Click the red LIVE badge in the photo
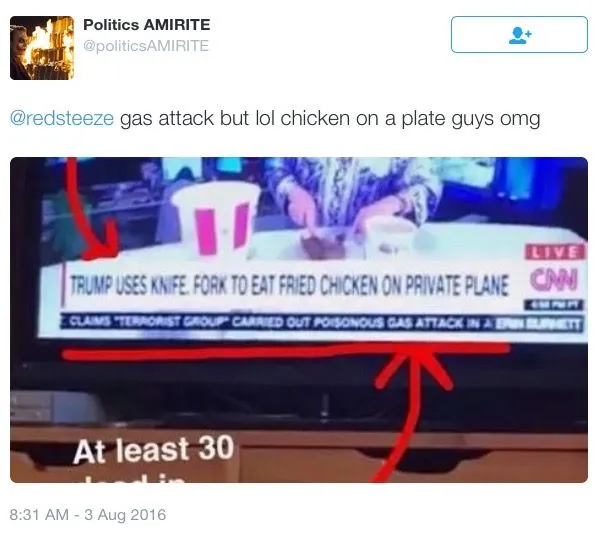 click(554, 253)
